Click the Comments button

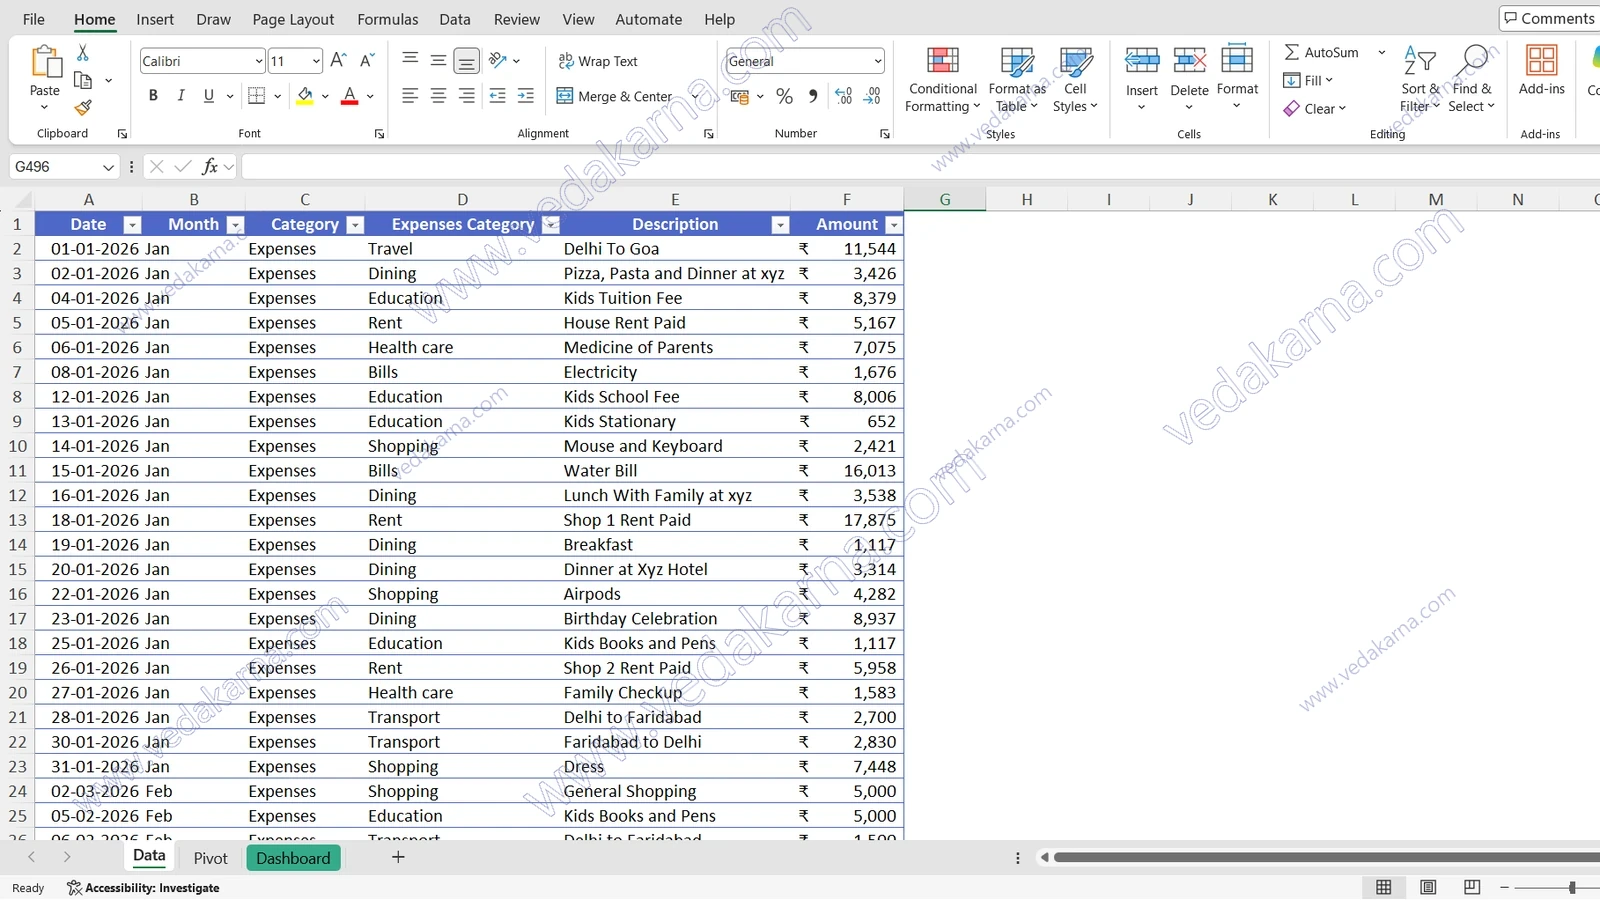coord(1550,18)
